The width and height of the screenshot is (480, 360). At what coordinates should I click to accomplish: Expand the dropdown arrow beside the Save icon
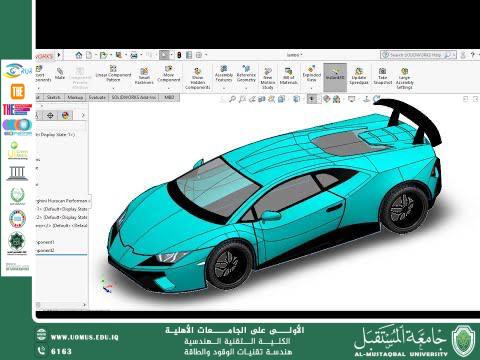click(x=126, y=55)
